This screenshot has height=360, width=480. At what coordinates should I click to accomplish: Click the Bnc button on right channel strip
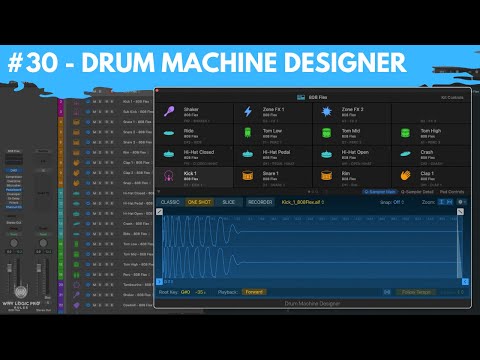48,297
